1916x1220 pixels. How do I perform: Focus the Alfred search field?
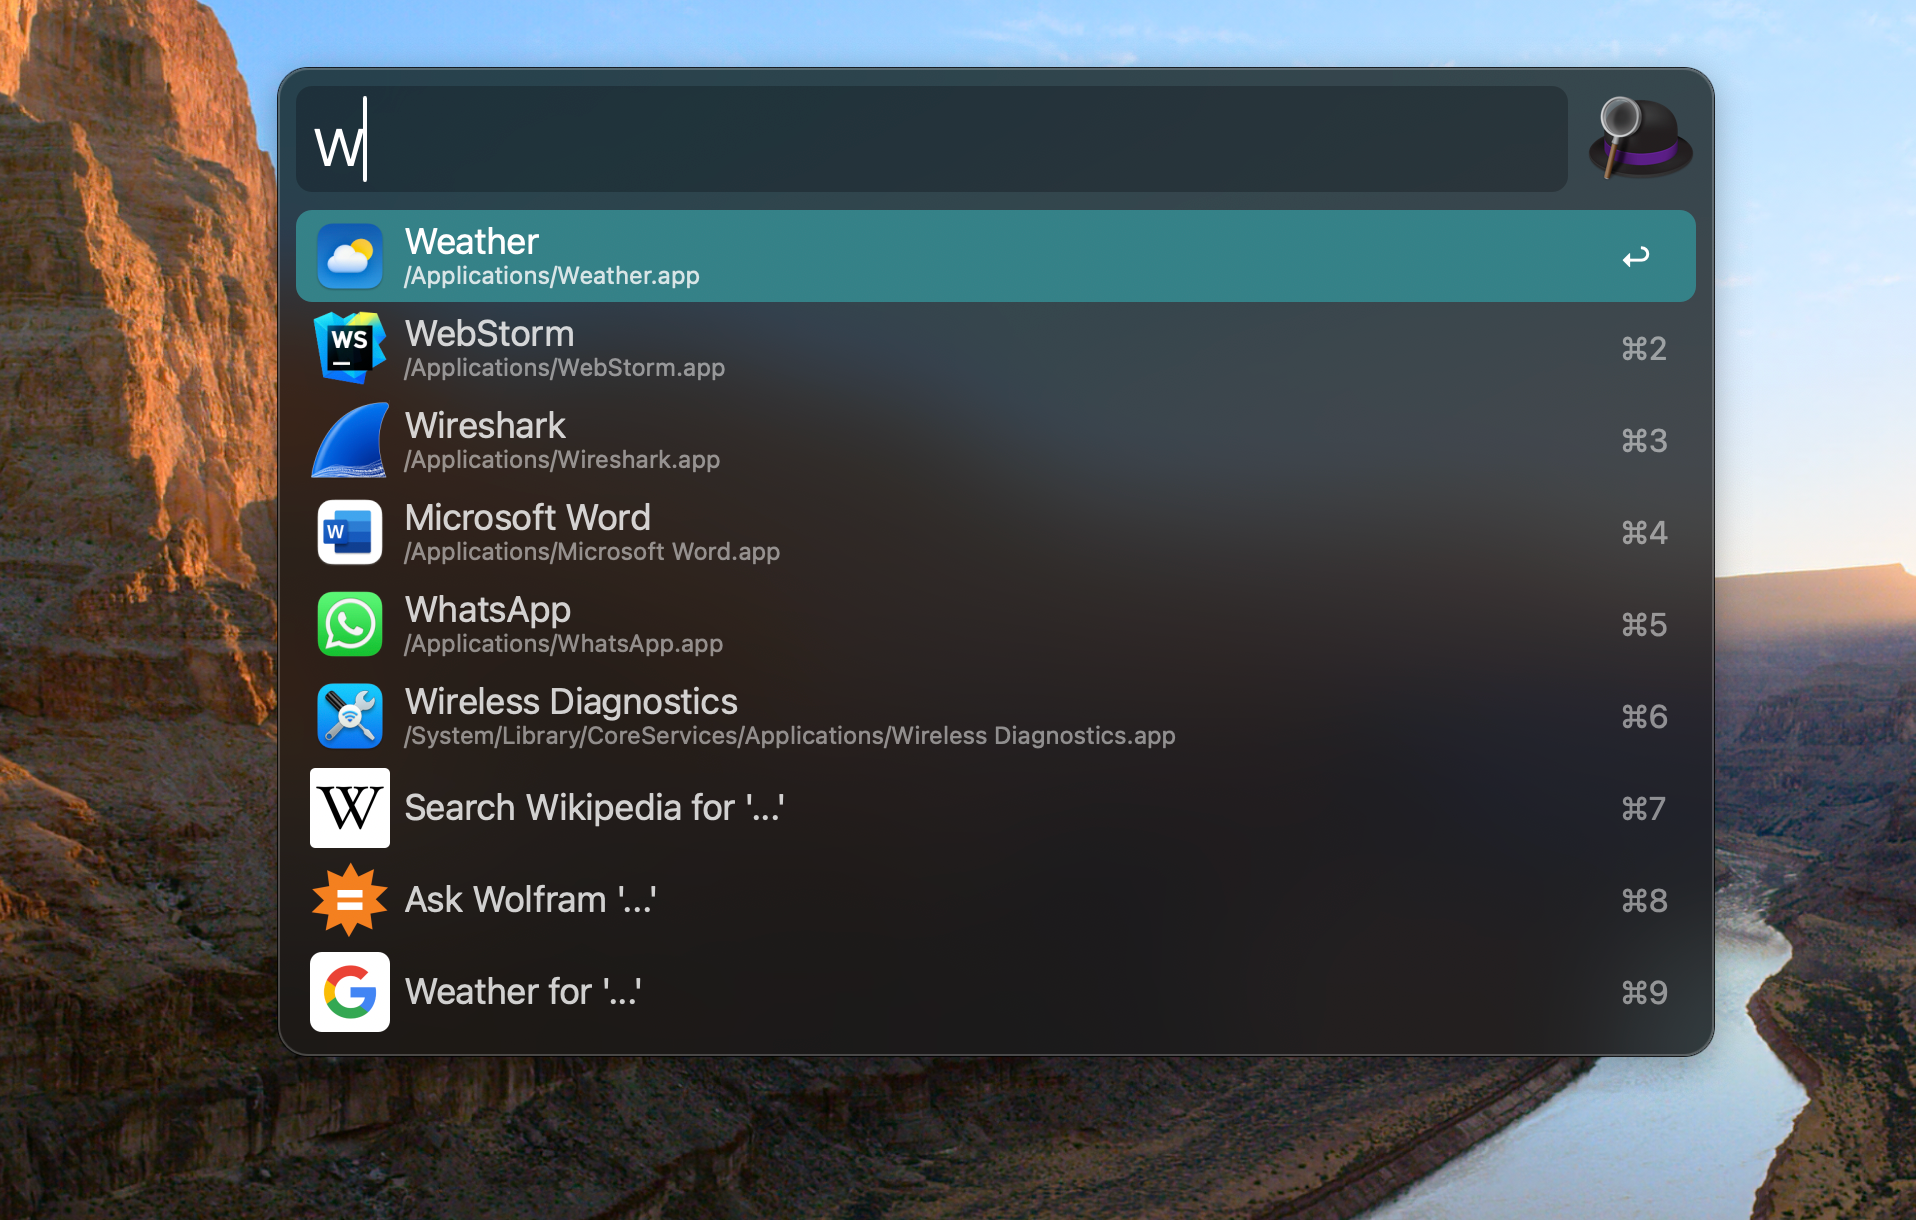[932, 139]
